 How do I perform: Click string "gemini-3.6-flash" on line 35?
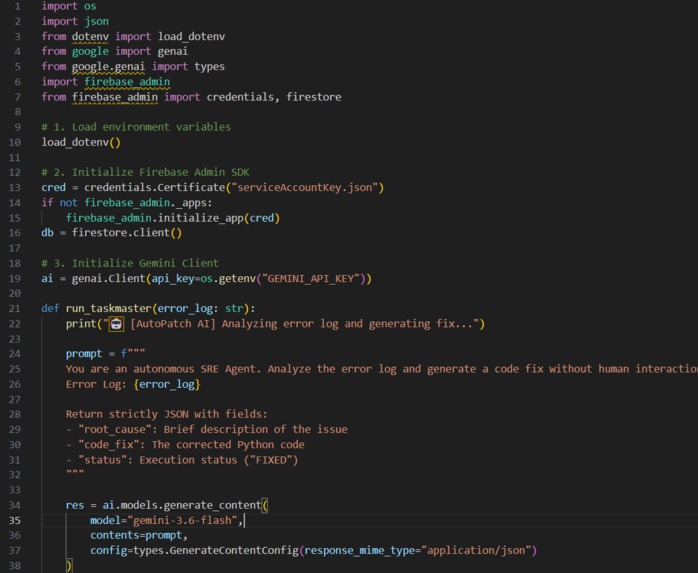(182, 520)
